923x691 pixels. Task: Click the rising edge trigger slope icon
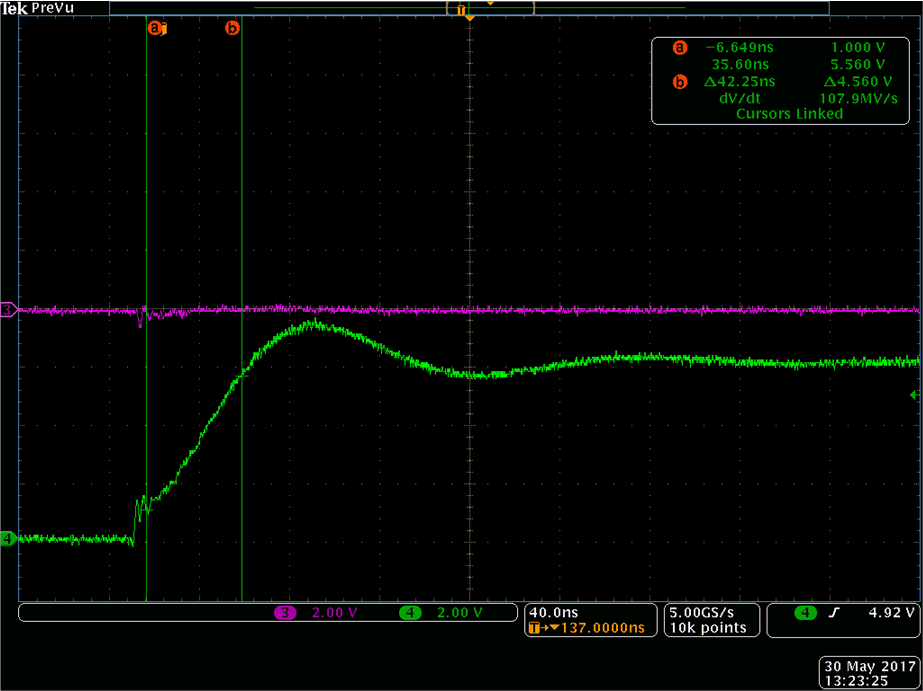[831, 612]
